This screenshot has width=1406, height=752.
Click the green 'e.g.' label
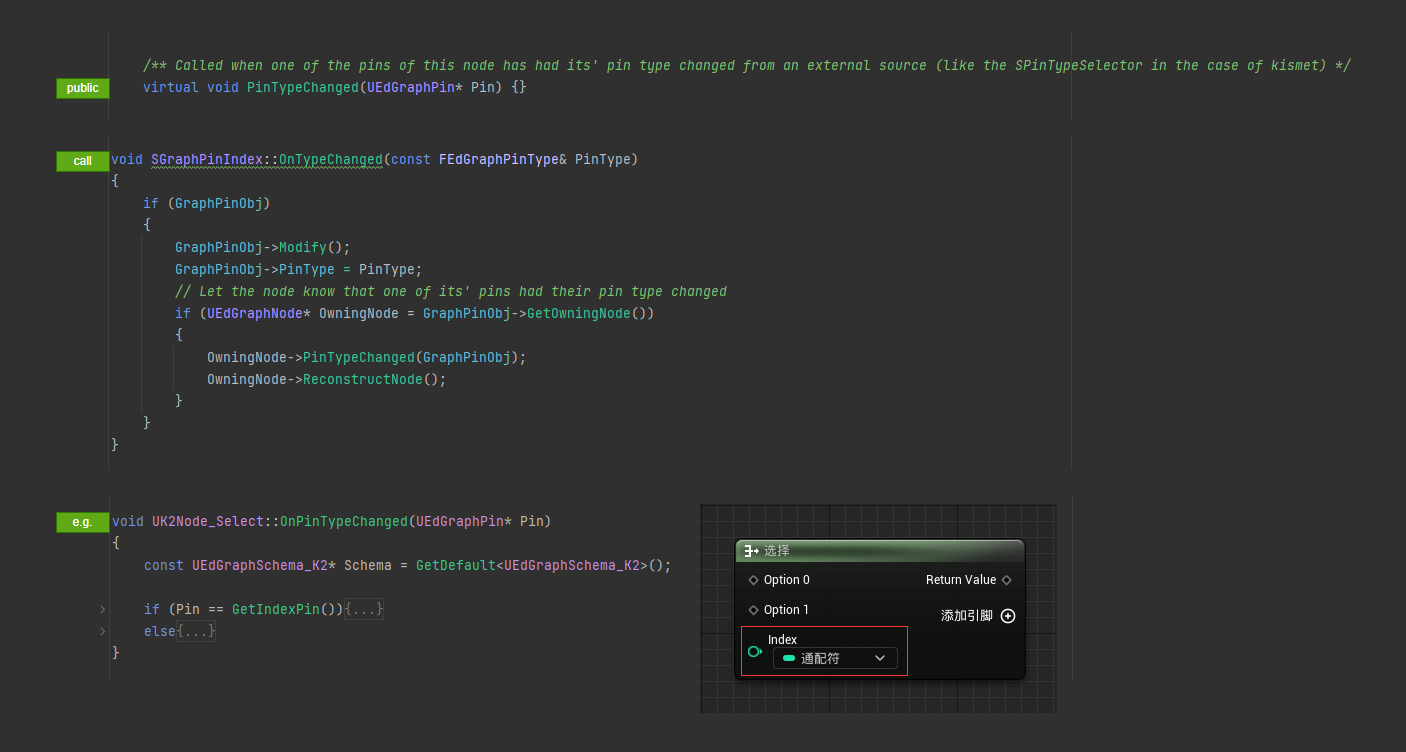point(82,522)
